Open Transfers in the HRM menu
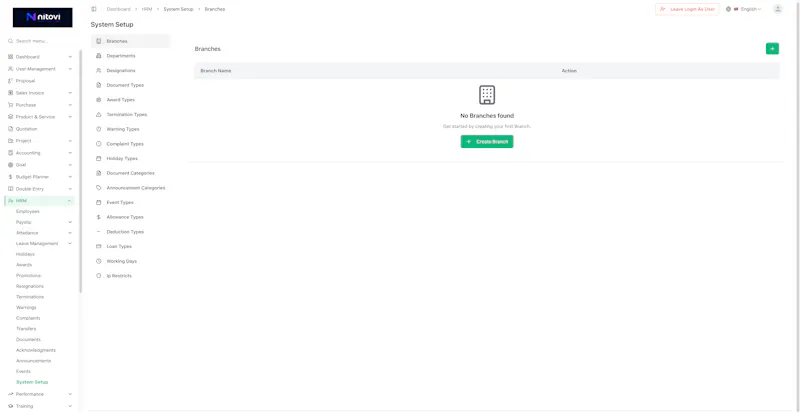The height and width of the screenshot is (413, 800). (26, 329)
